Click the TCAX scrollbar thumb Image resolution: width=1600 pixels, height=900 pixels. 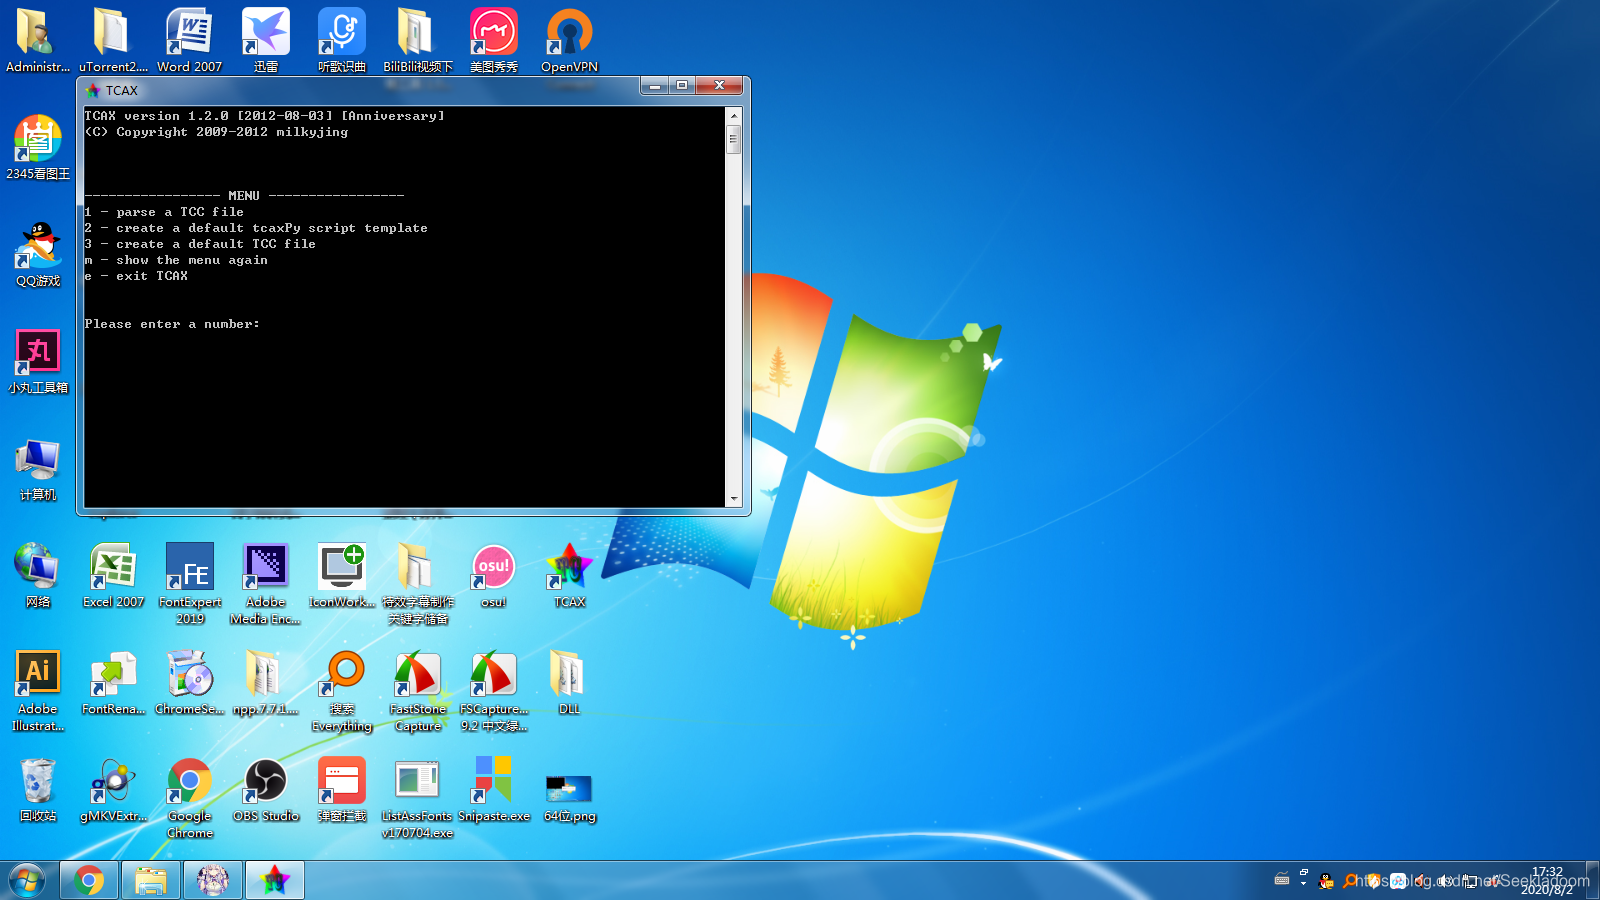point(734,139)
